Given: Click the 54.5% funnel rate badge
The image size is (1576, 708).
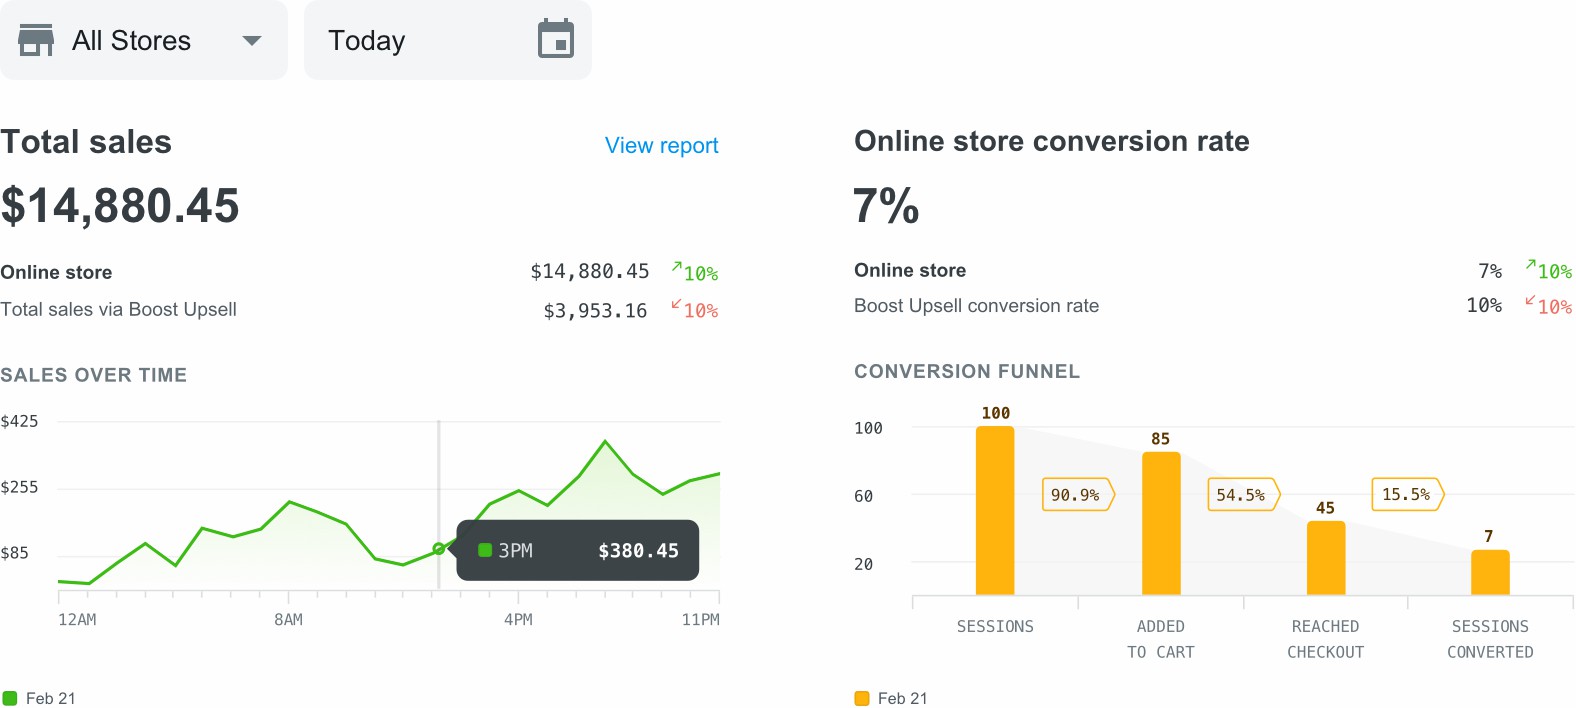Looking at the screenshot, I should tap(1242, 495).
